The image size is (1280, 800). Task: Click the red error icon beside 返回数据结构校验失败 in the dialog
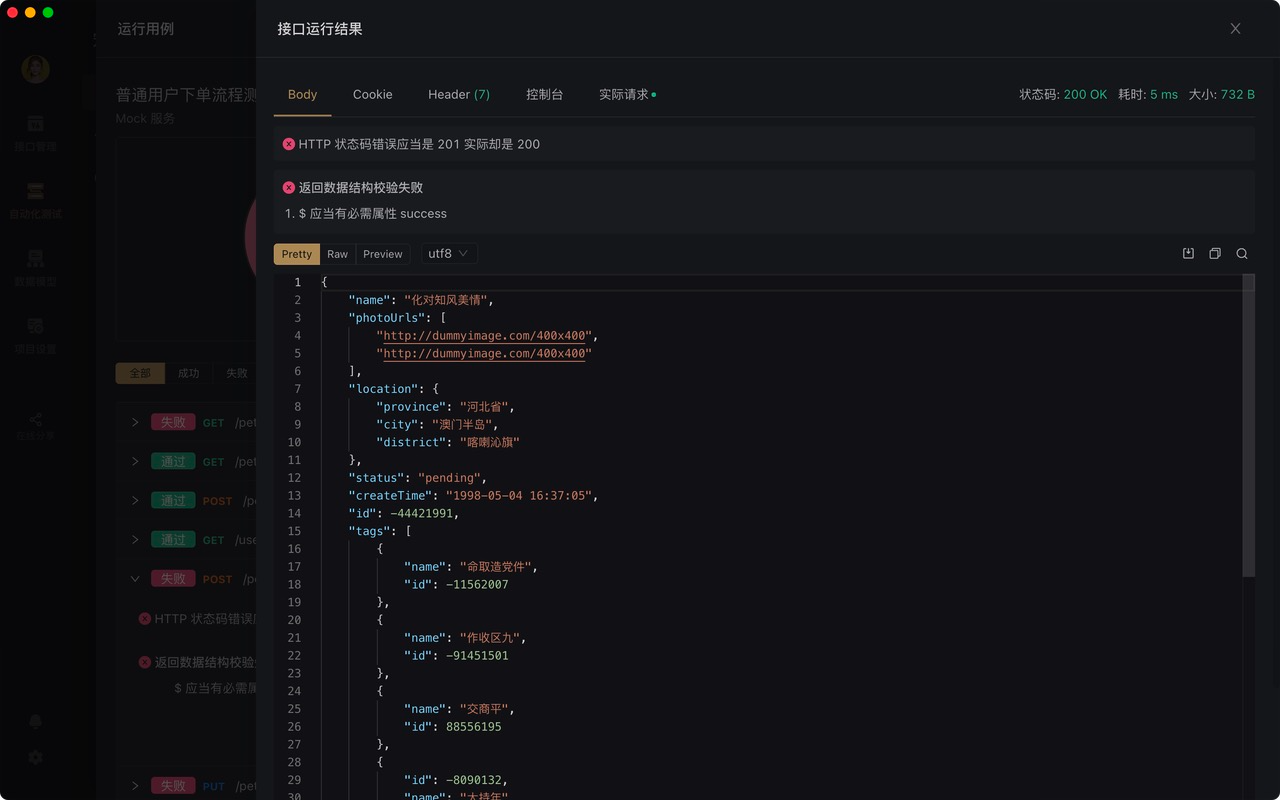[289, 188]
